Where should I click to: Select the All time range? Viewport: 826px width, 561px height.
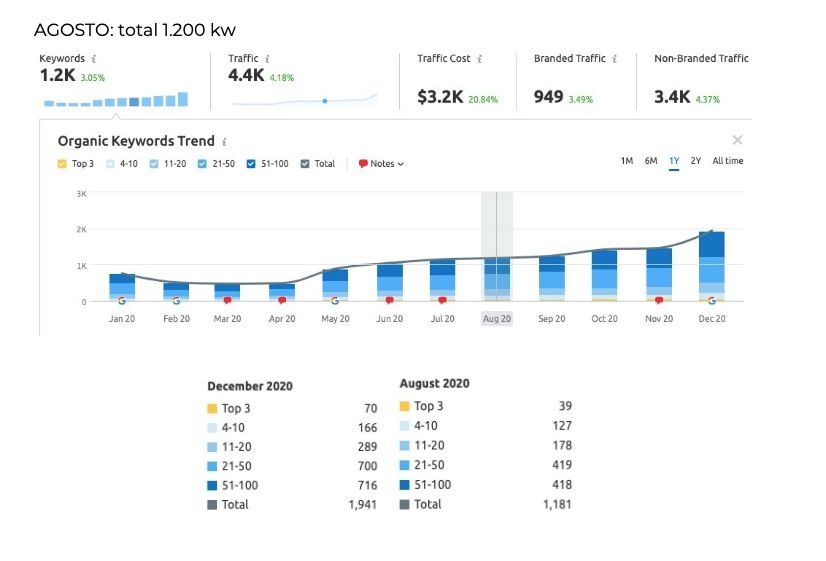pos(727,161)
